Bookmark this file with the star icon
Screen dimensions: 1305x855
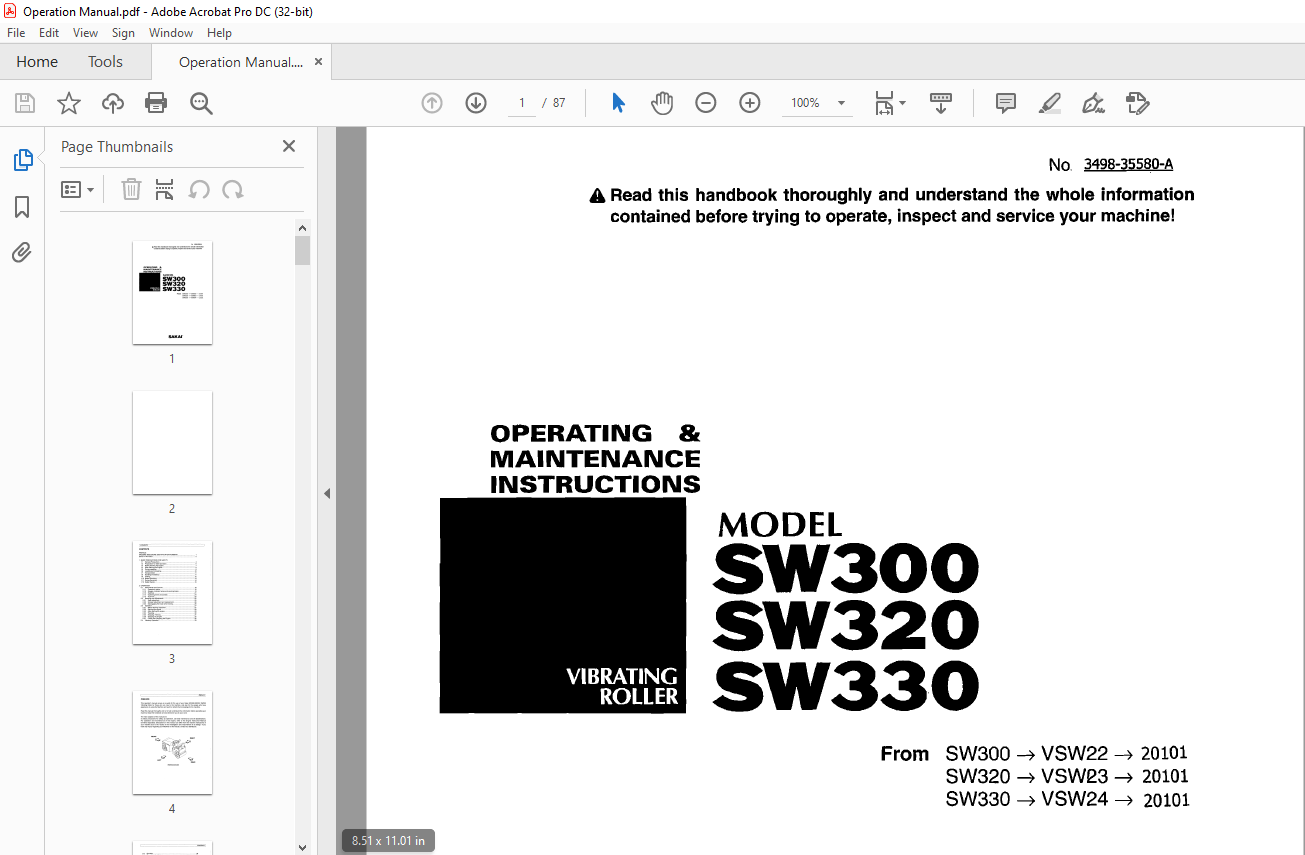point(69,103)
